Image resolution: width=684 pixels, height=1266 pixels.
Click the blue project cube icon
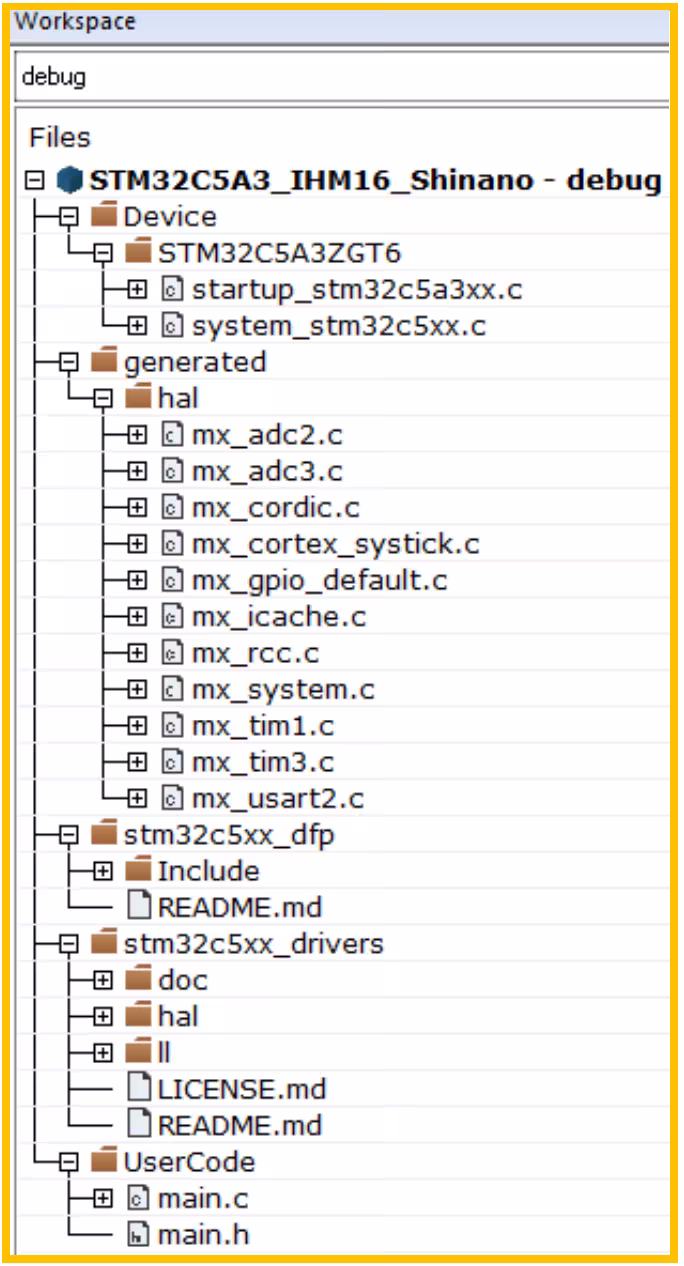68,181
